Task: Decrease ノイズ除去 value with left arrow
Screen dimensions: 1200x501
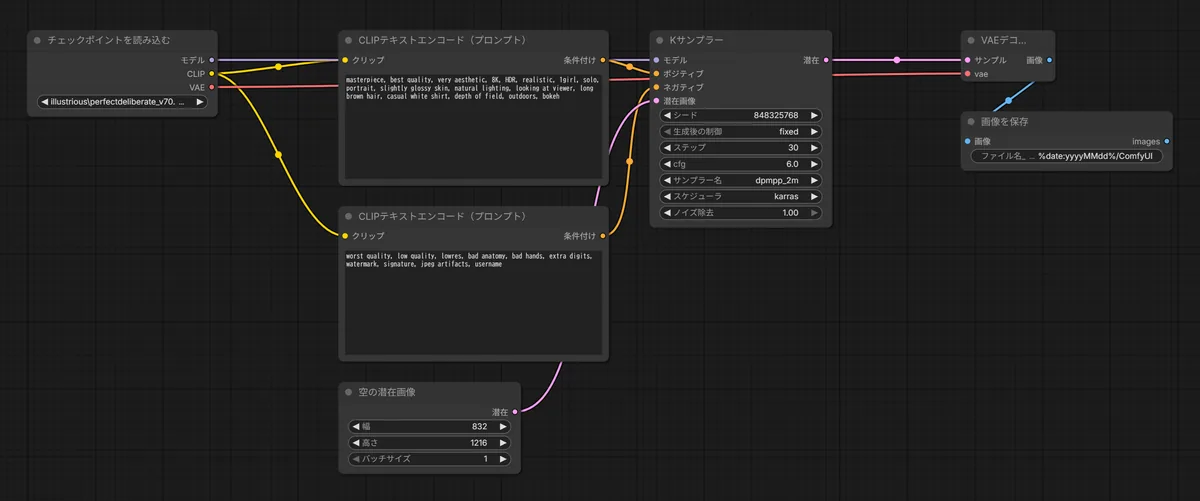Action: (668, 213)
